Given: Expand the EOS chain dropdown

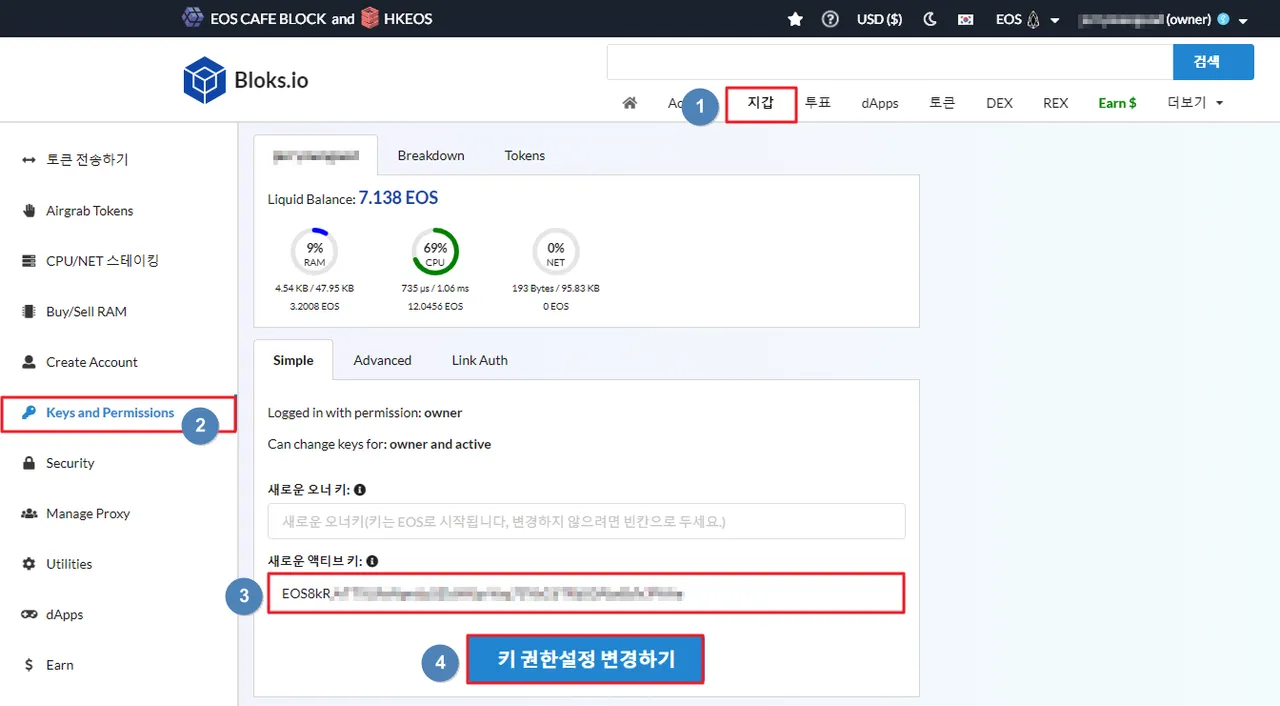Looking at the screenshot, I should pos(1028,19).
